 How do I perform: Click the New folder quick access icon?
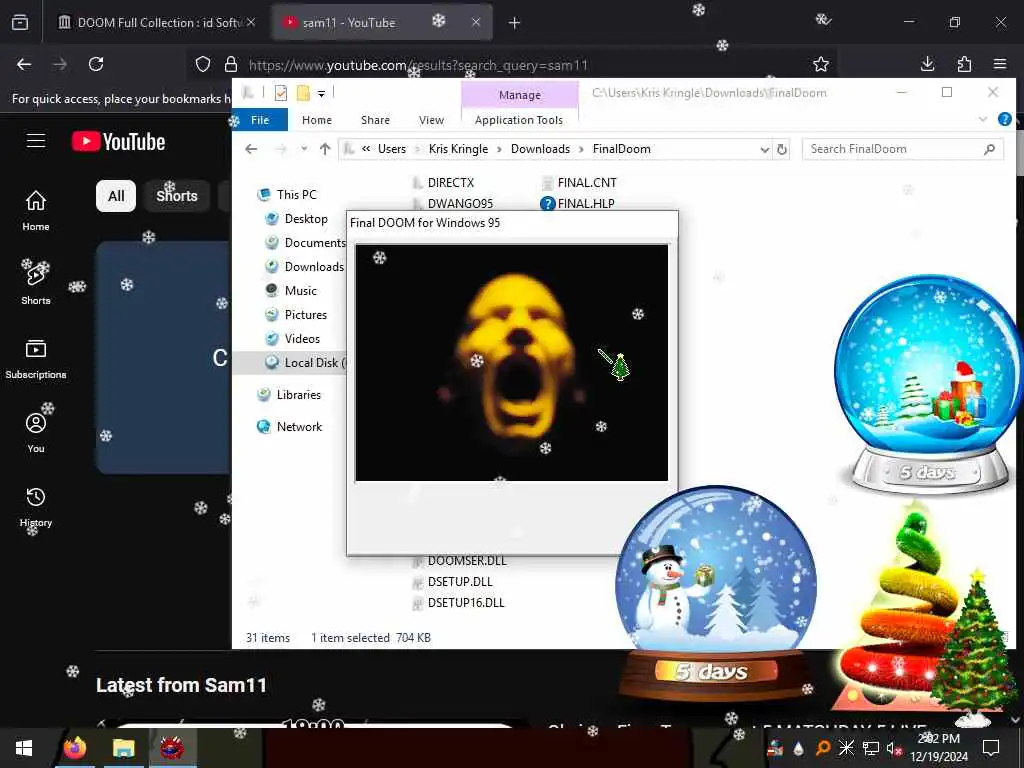[x=303, y=93]
